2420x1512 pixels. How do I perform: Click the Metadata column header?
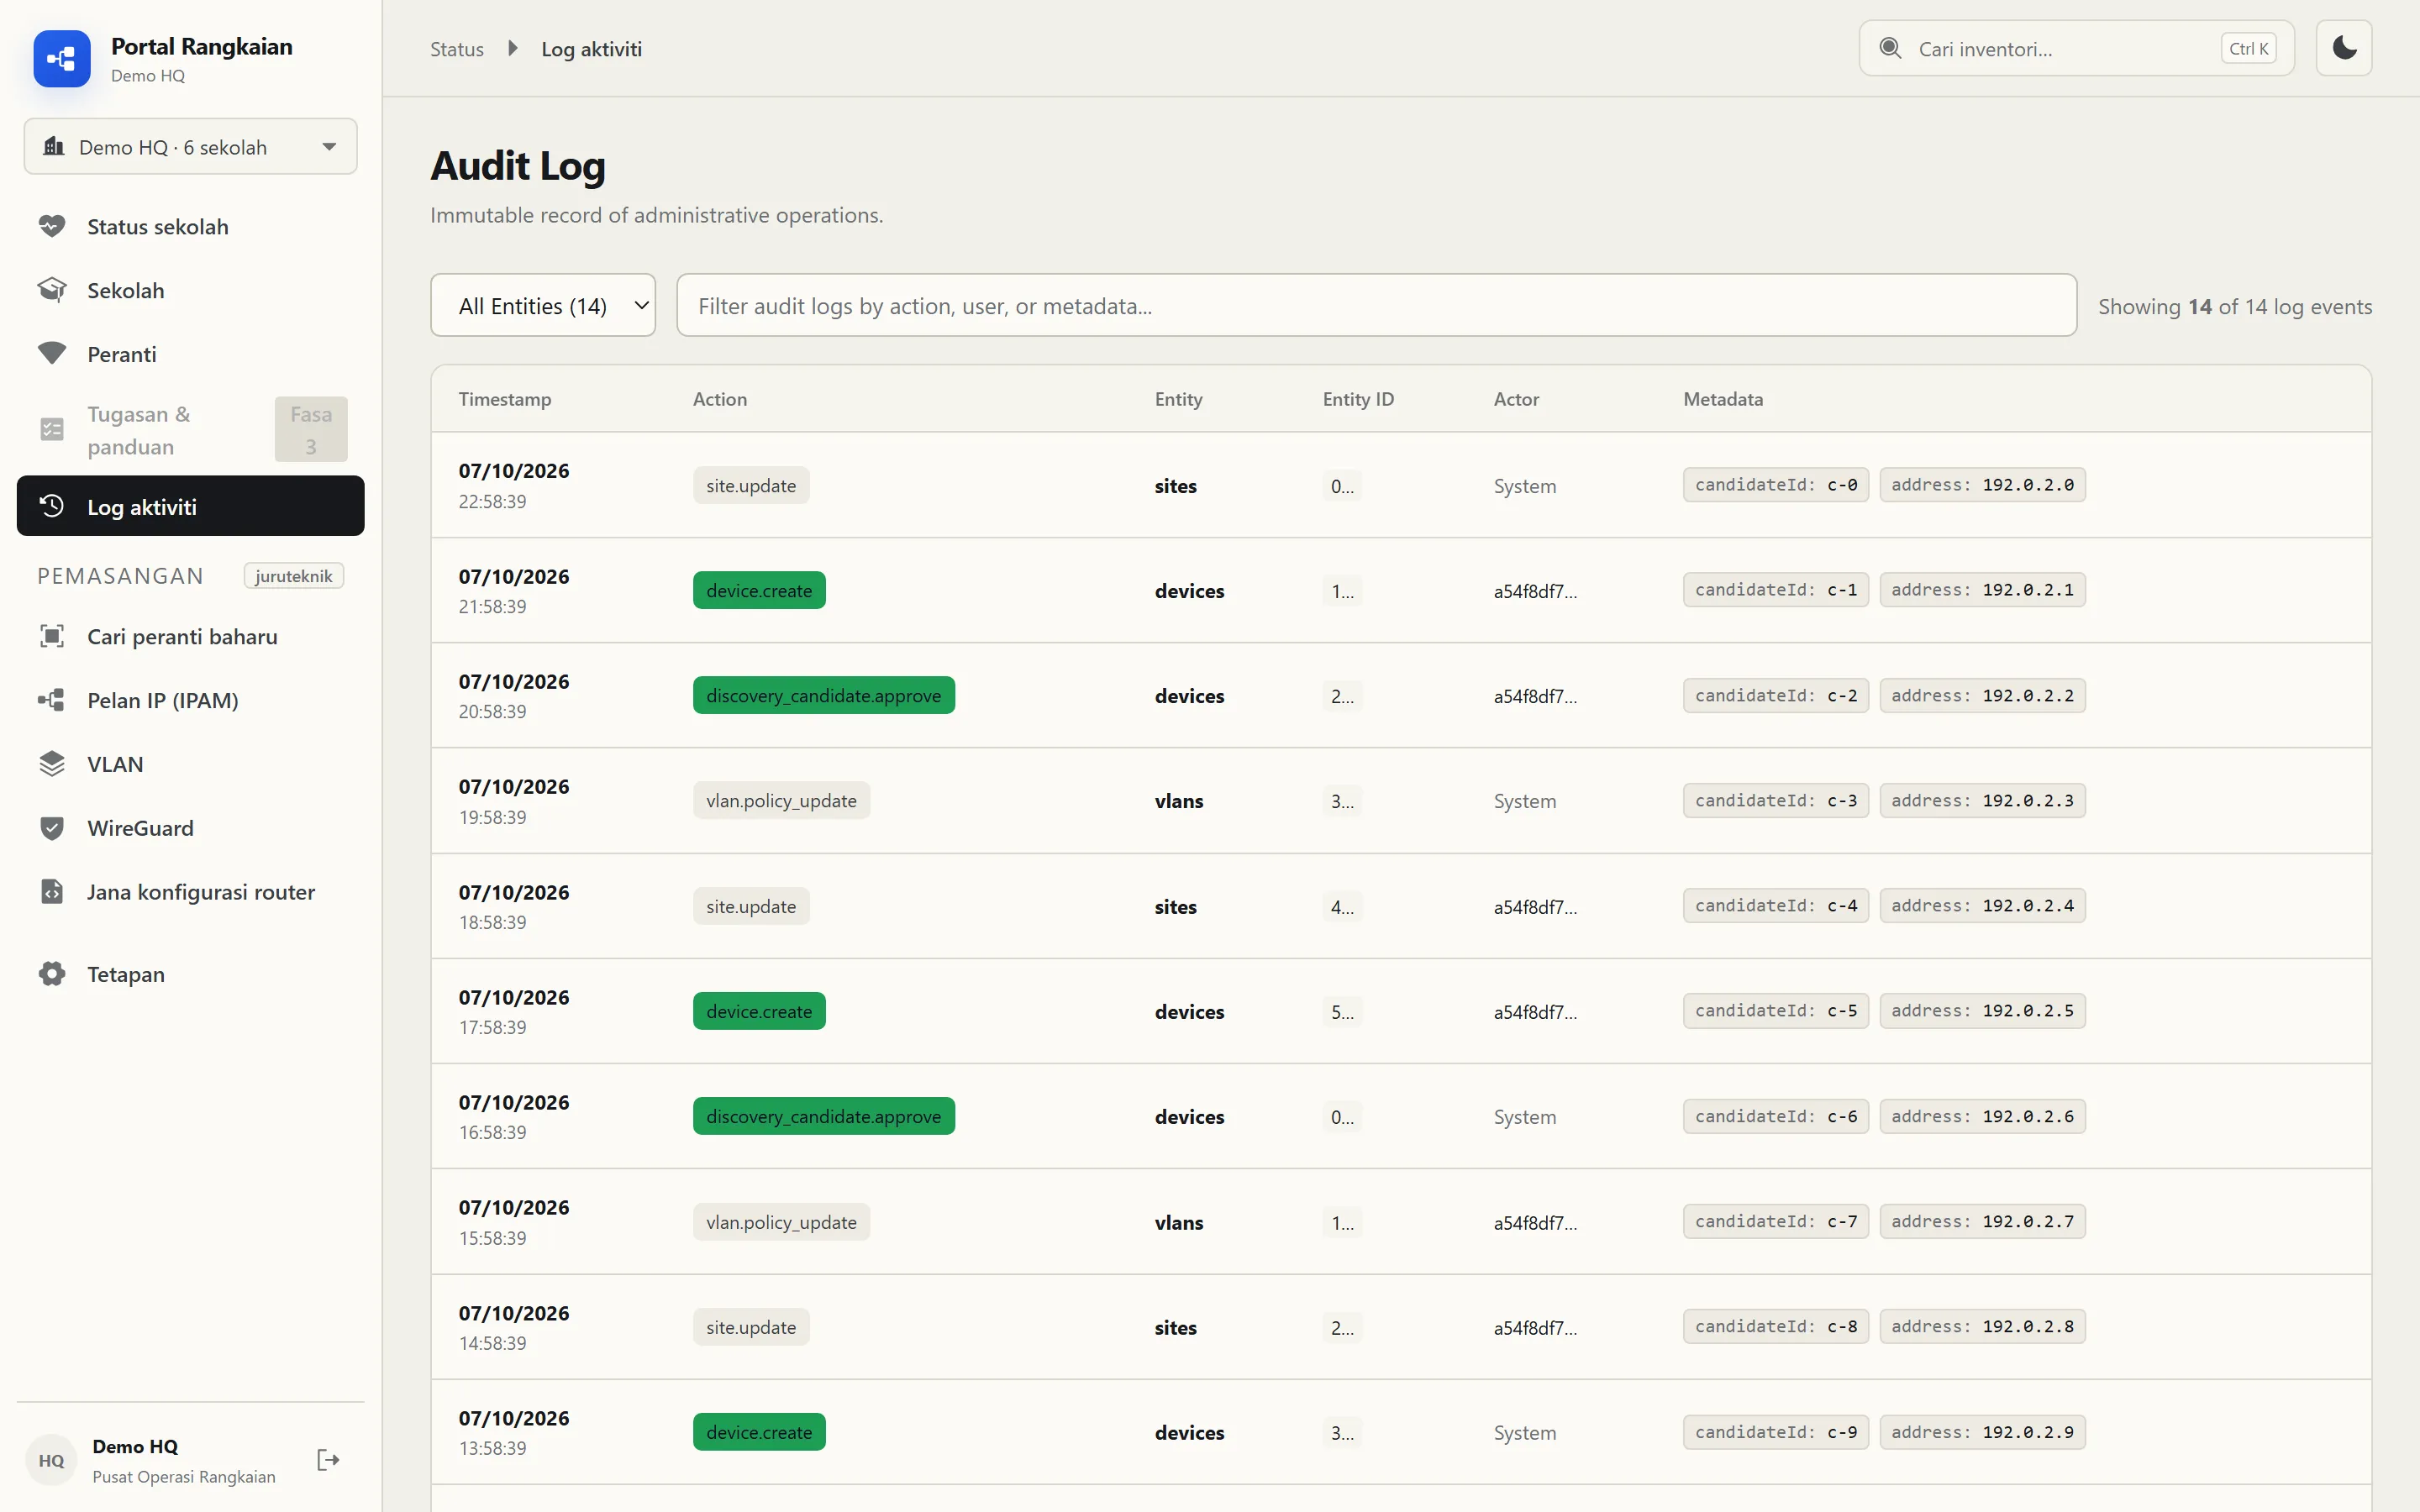tap(1723, 399)
